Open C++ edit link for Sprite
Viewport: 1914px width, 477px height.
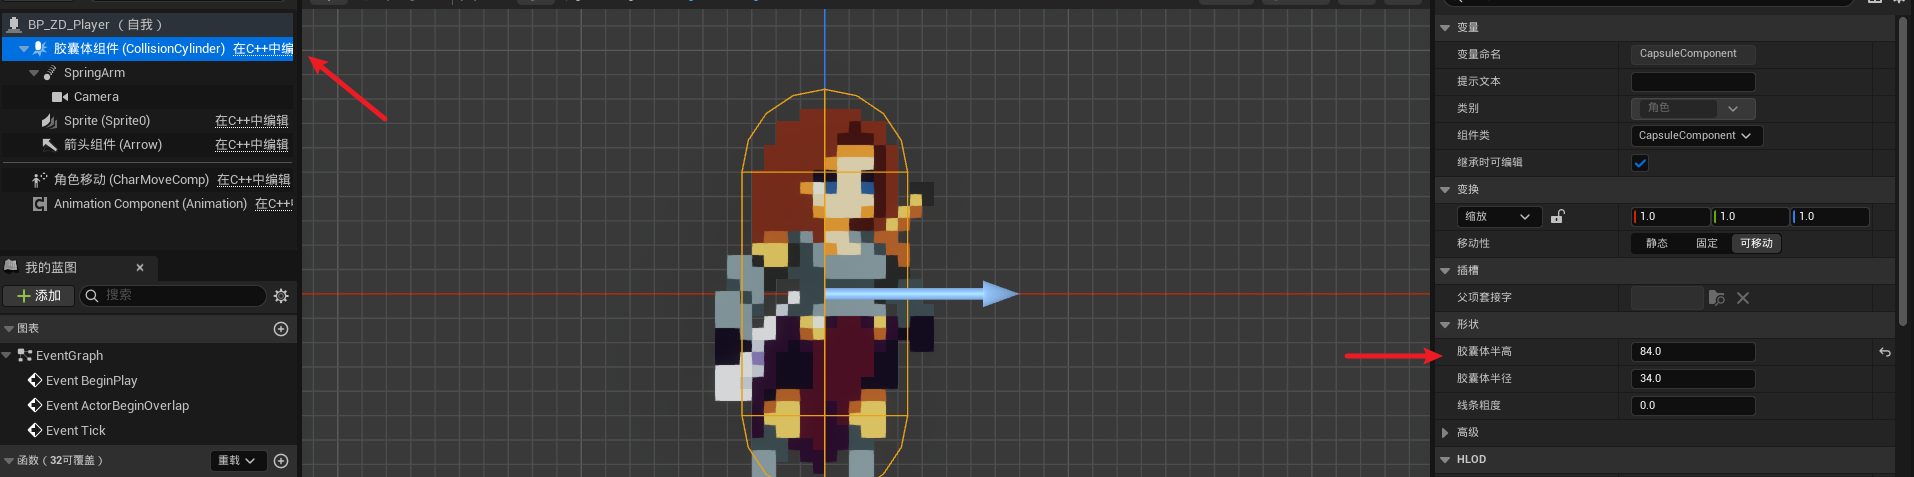click(251, 121)
